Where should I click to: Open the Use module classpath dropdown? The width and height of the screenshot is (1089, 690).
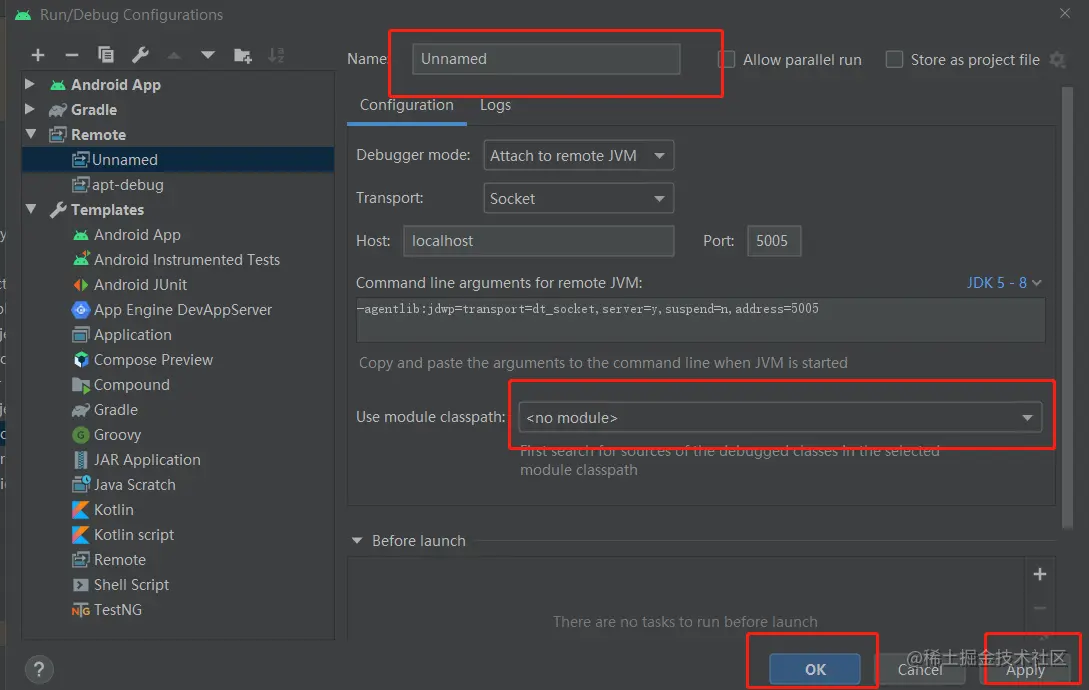(x=780, y=418)
